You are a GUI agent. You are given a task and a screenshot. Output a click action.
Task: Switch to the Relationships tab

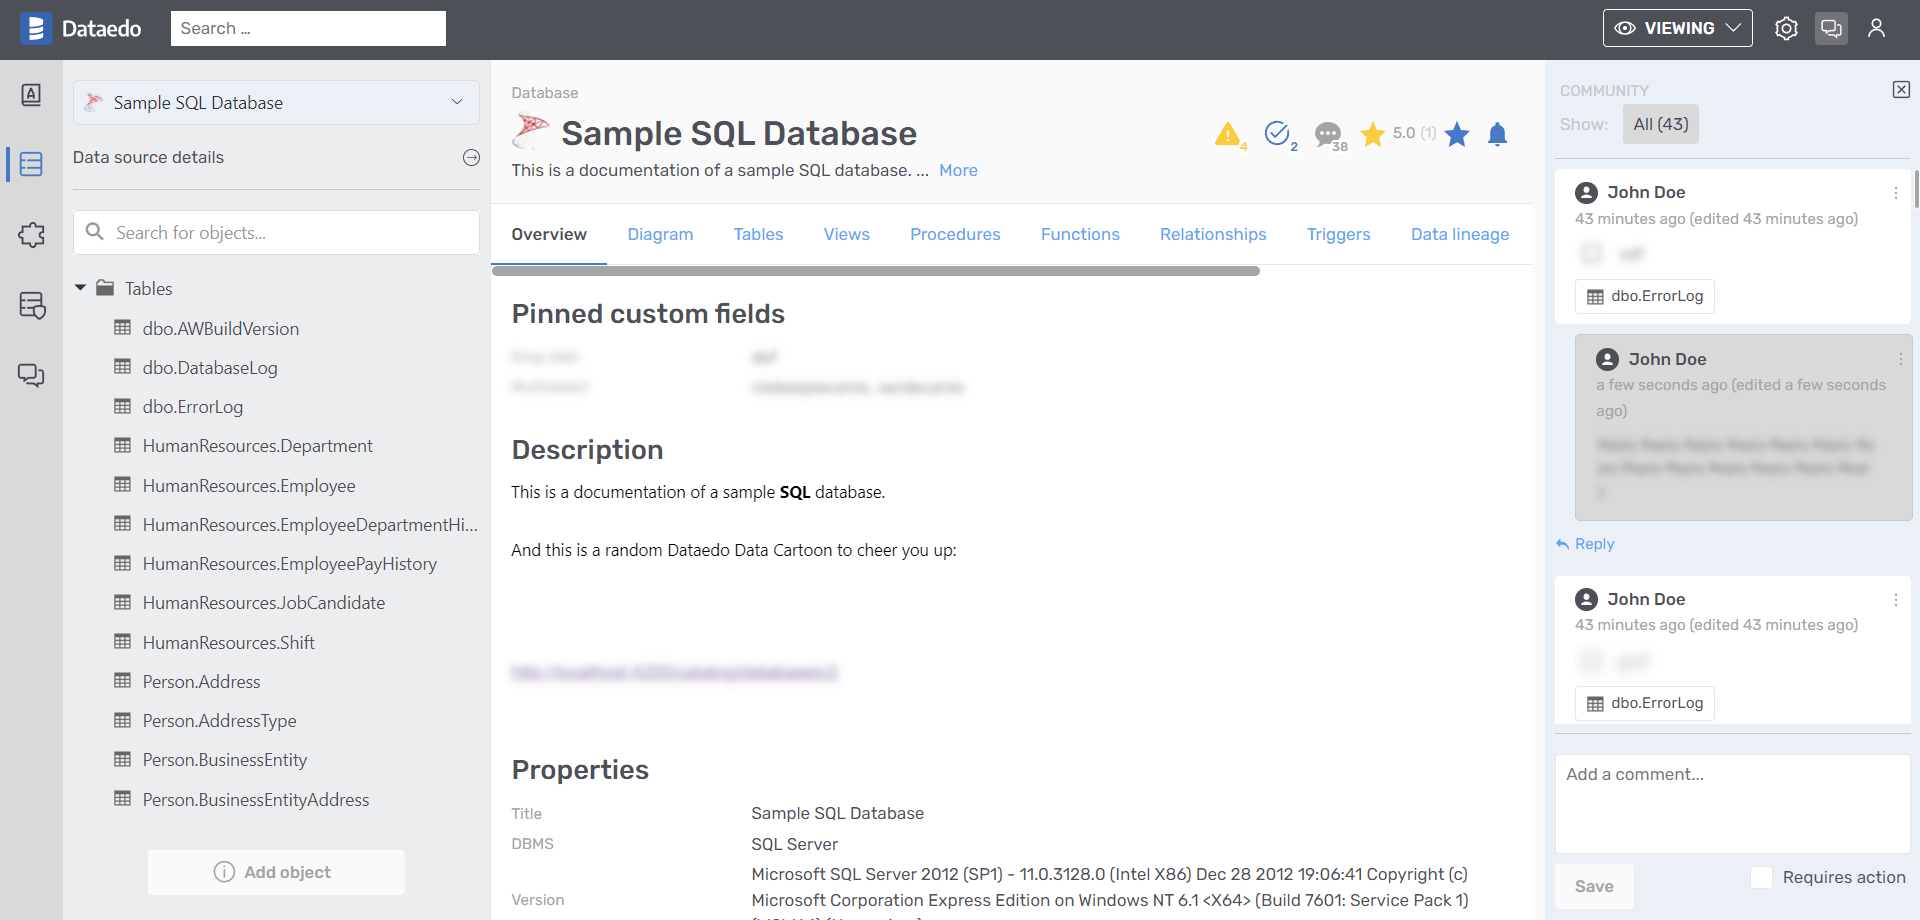point(1213,234)
